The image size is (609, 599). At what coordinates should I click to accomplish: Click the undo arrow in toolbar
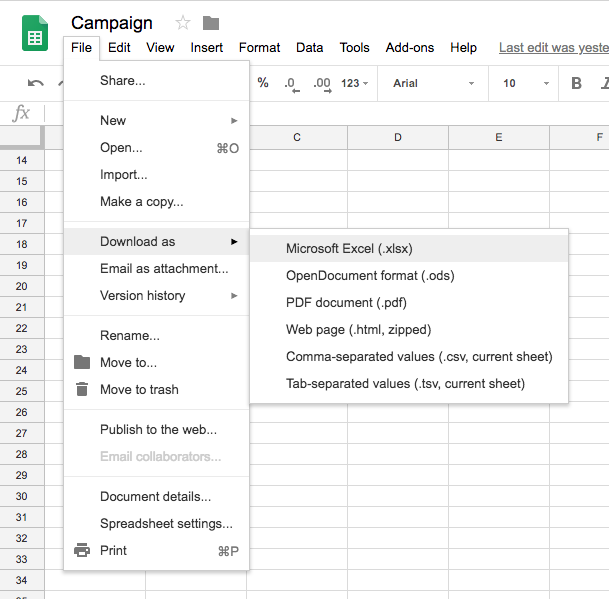(36, 83)
